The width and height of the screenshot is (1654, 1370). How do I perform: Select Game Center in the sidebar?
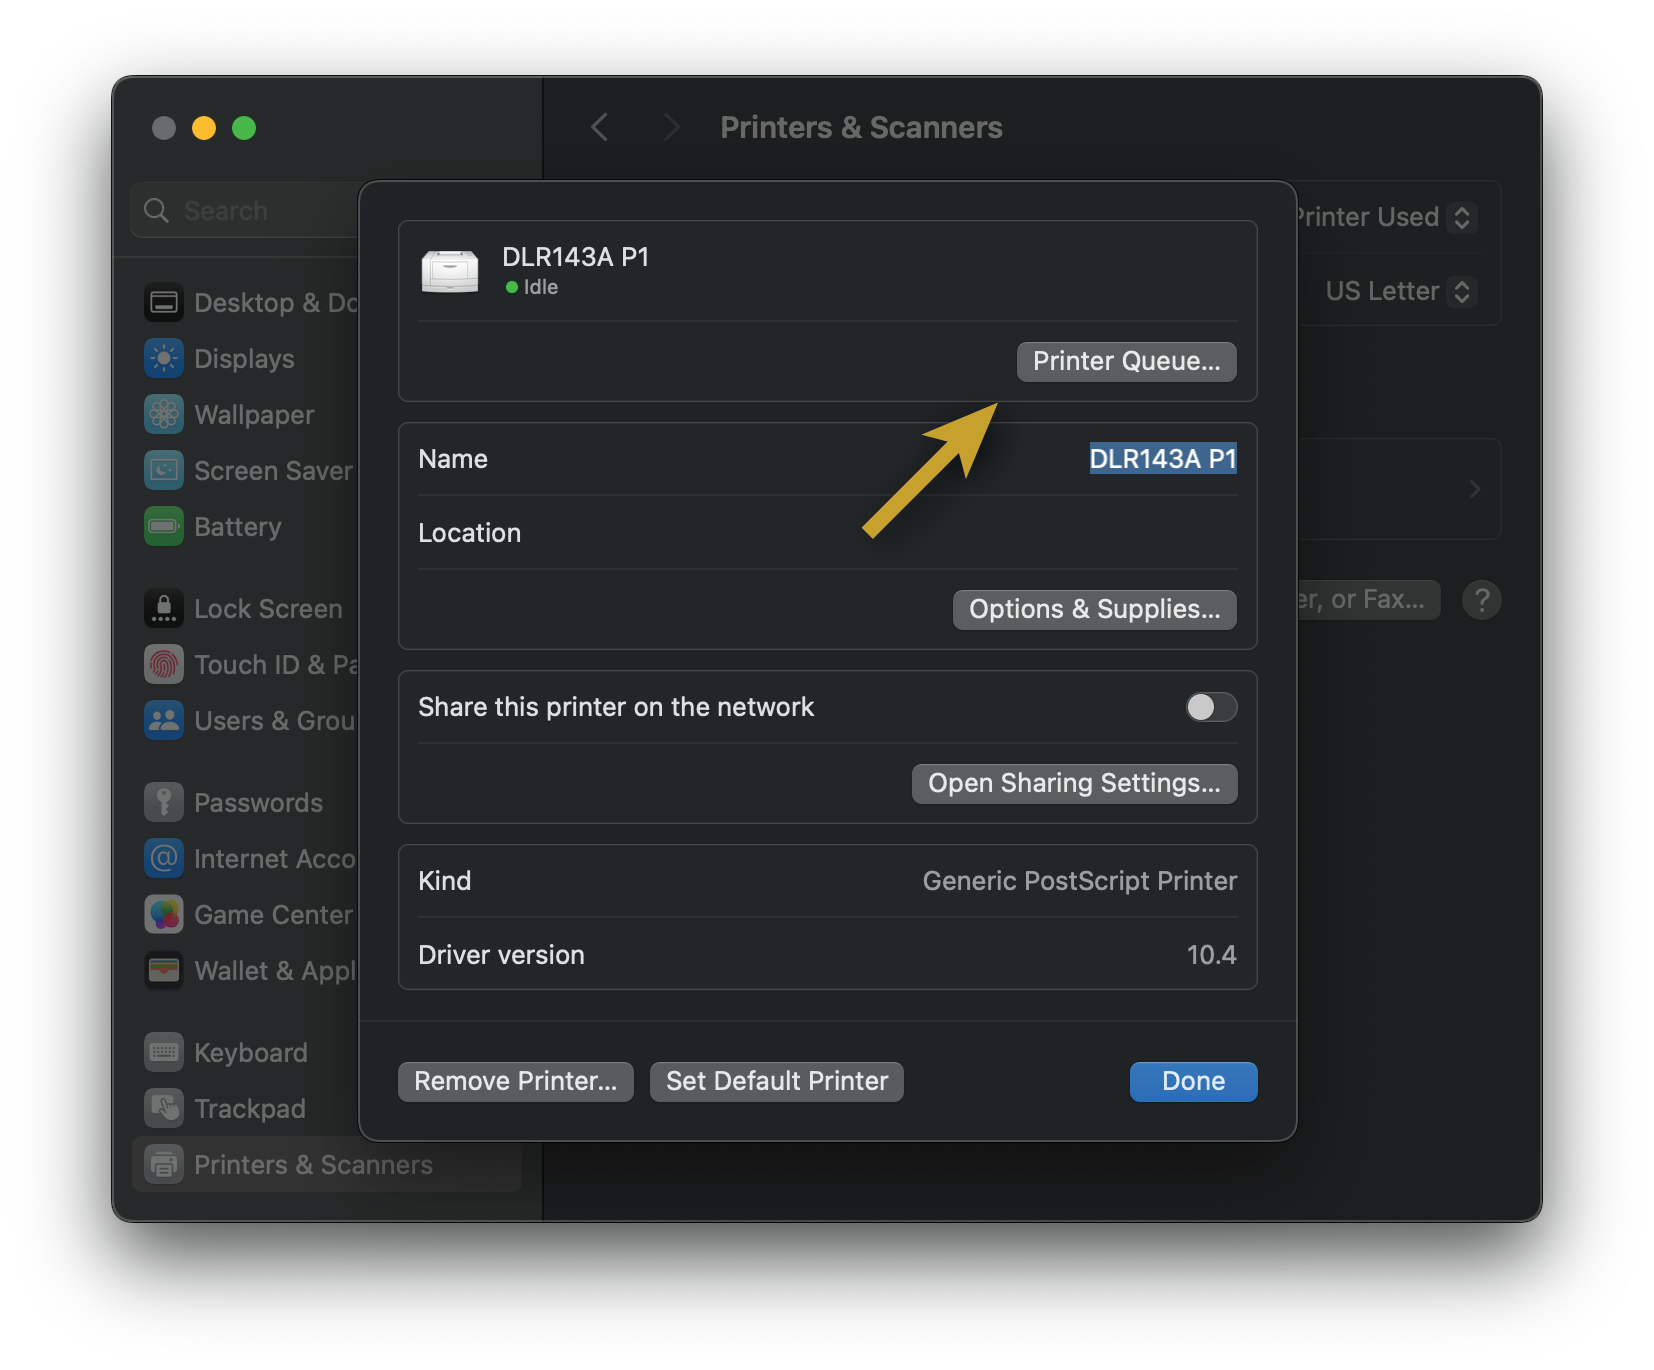(272, 915)
